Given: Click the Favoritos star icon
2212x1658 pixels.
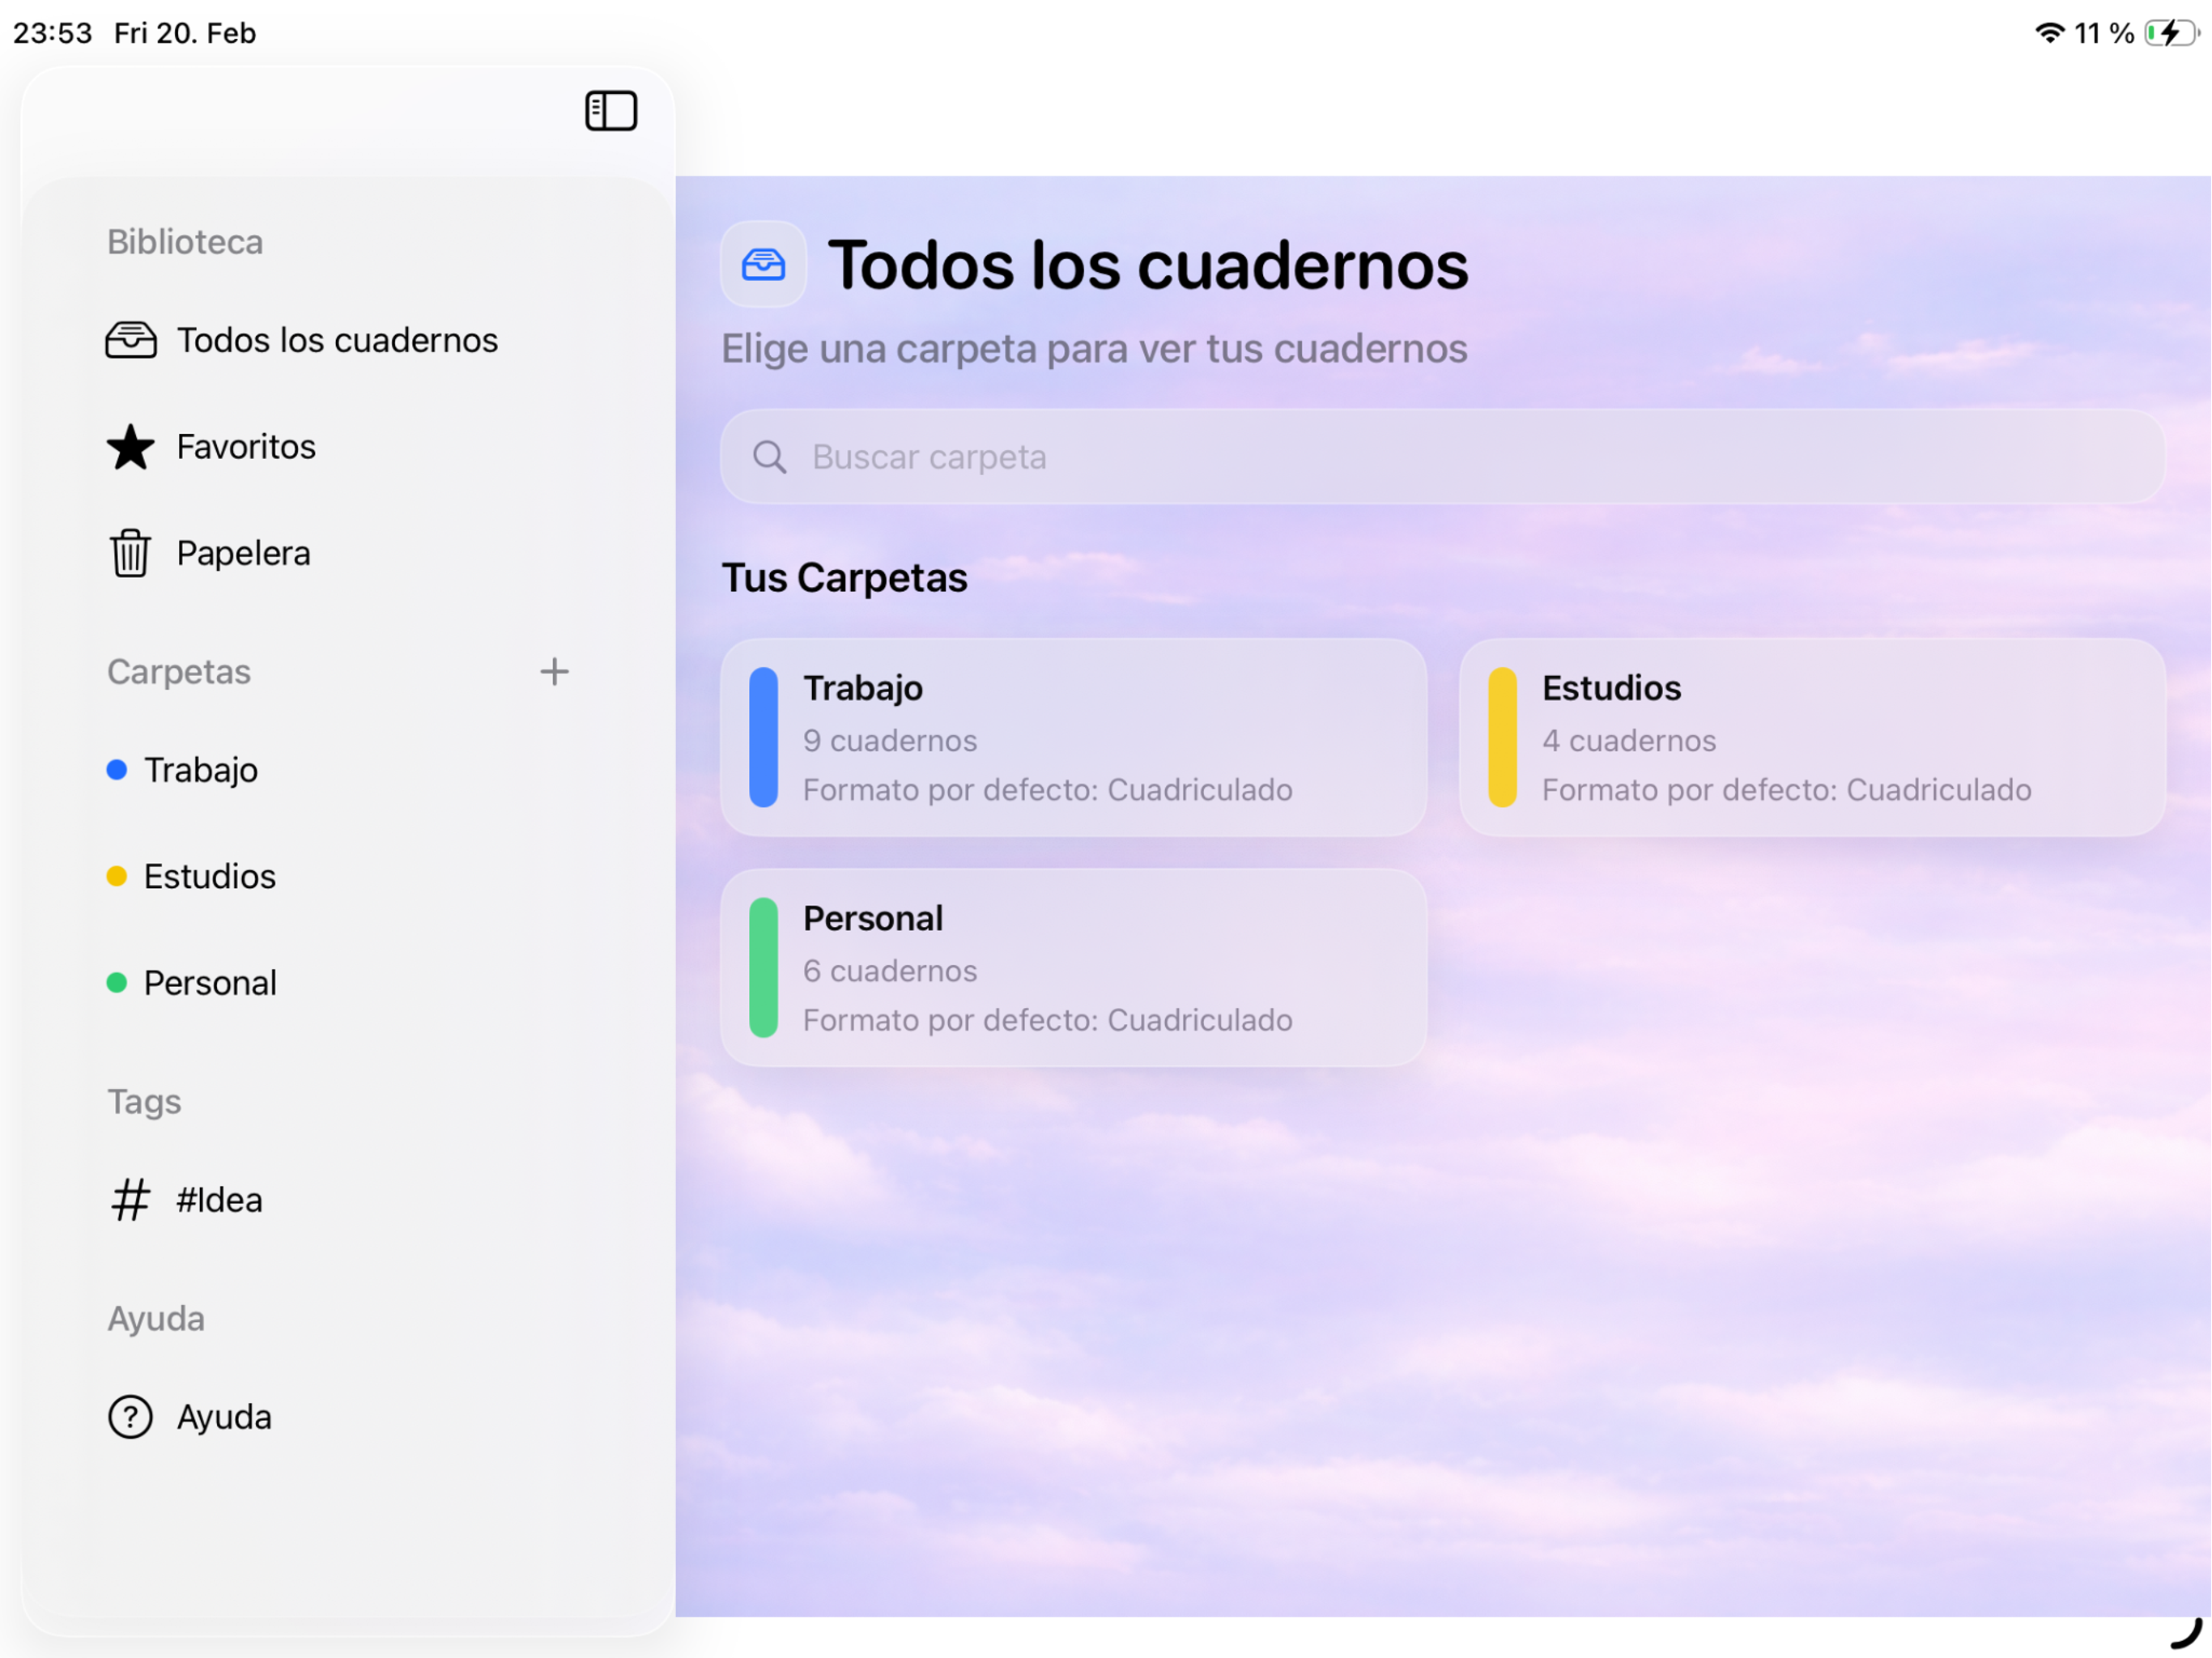Looking at the screenshot, I should pos(131,447).
